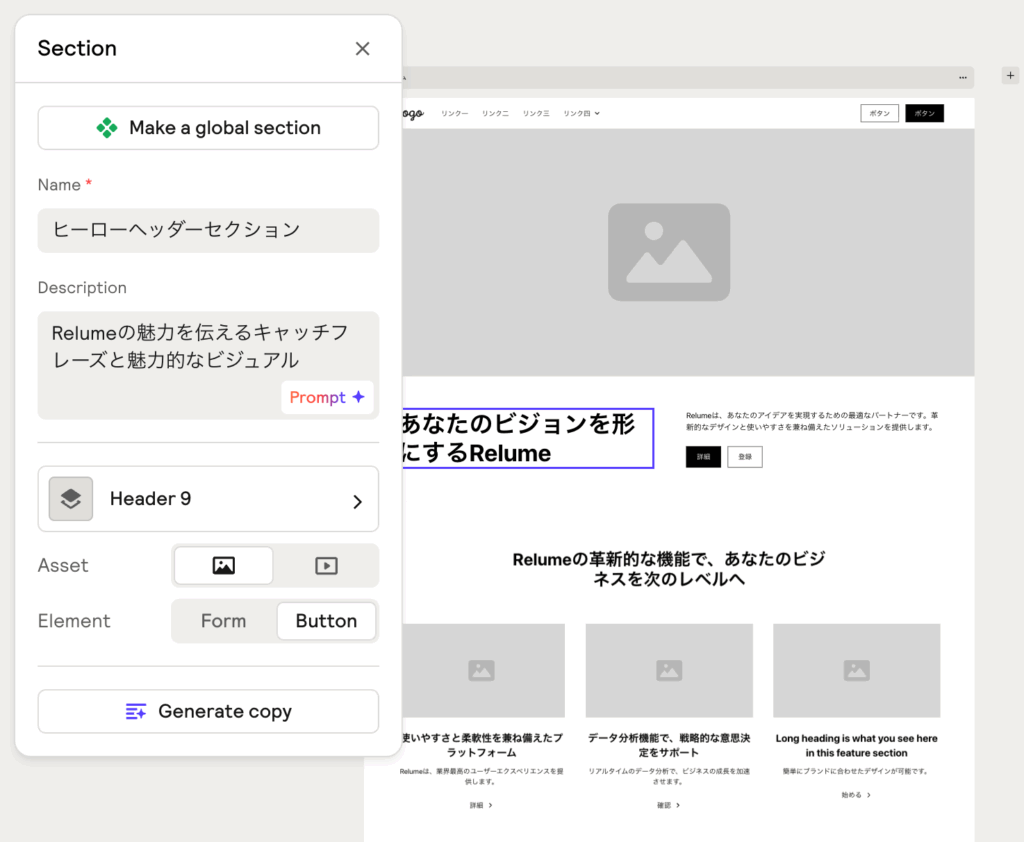Image resolution: width=1024 pixels, height=842 pixels.
Task: Switch Element to Button
Action: point(326,621)
